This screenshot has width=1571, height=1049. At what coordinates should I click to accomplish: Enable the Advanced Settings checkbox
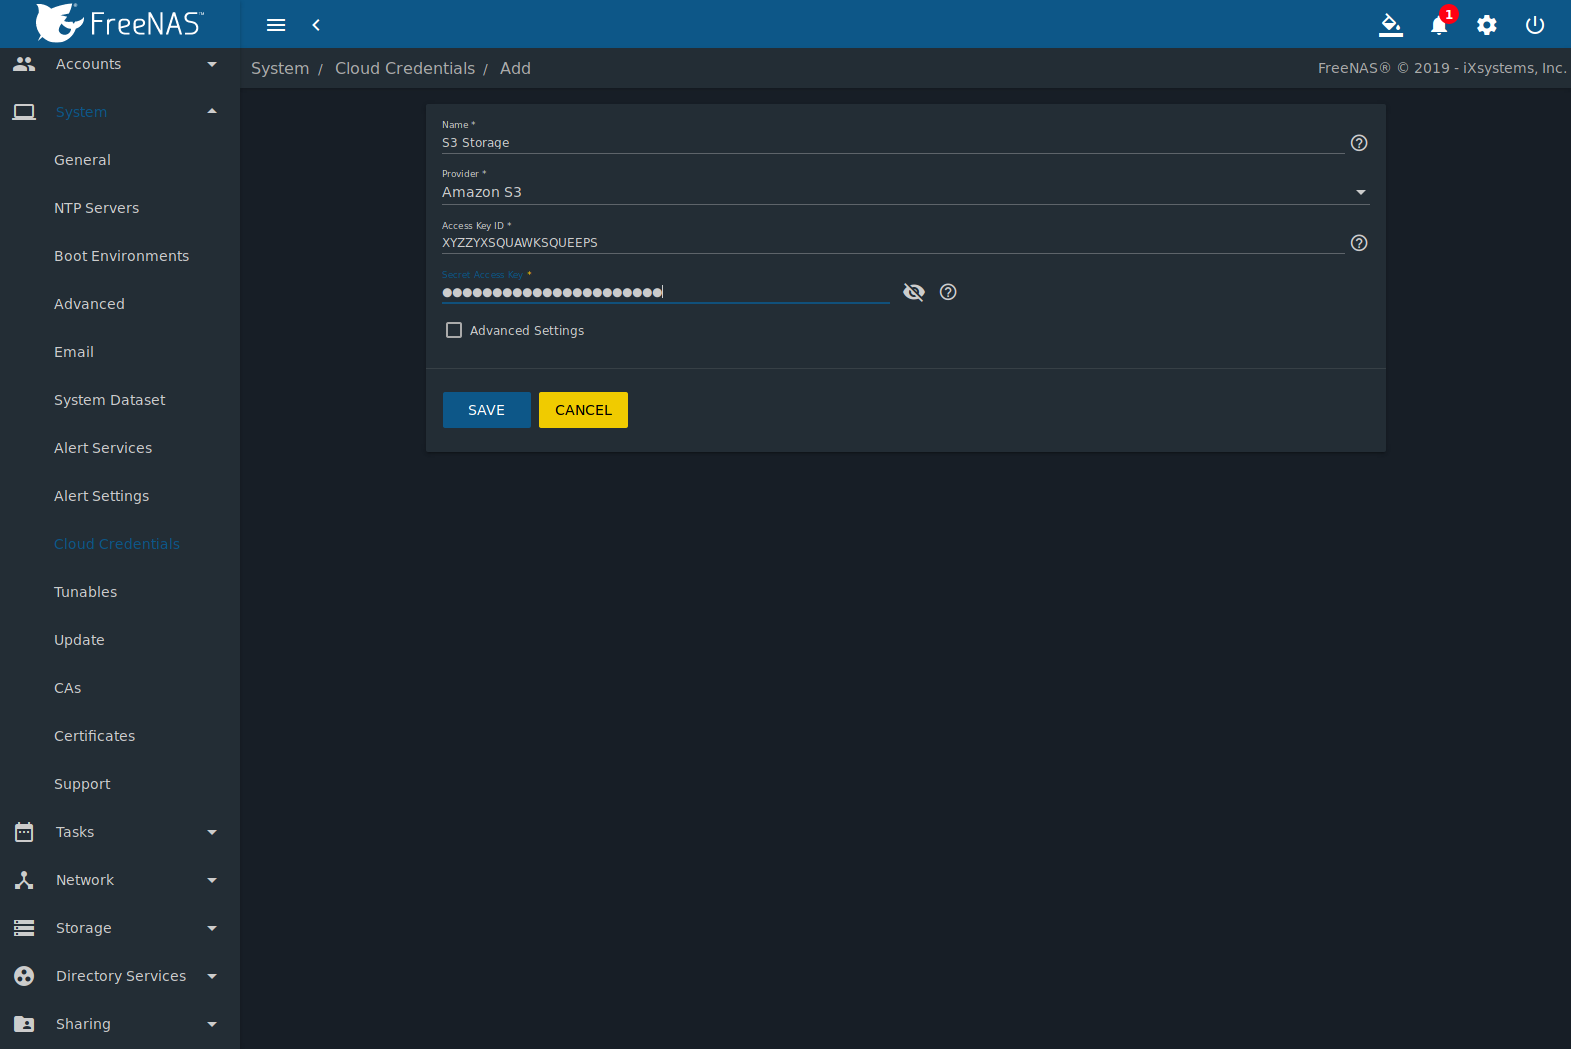pos(454,330)
